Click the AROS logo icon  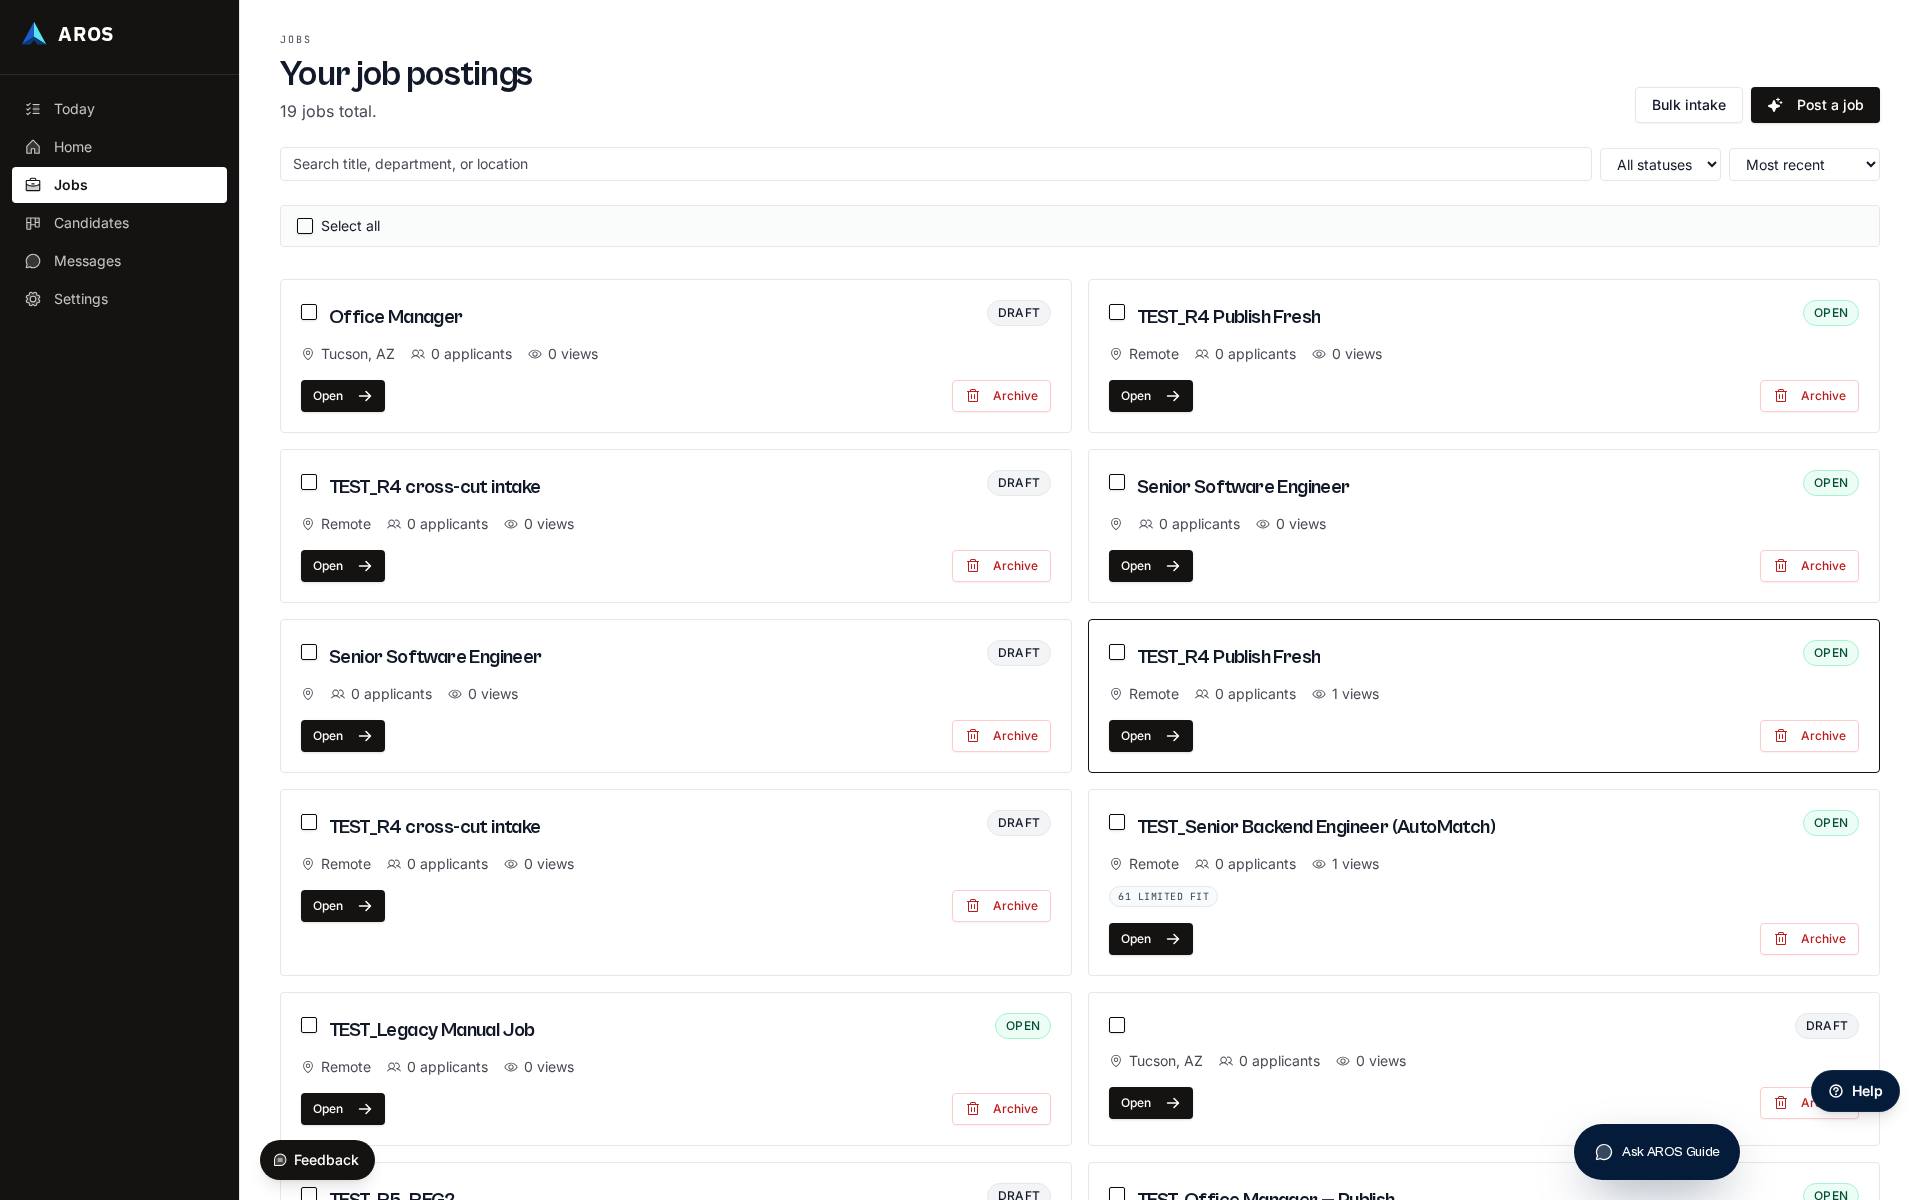tap(34, 34)
